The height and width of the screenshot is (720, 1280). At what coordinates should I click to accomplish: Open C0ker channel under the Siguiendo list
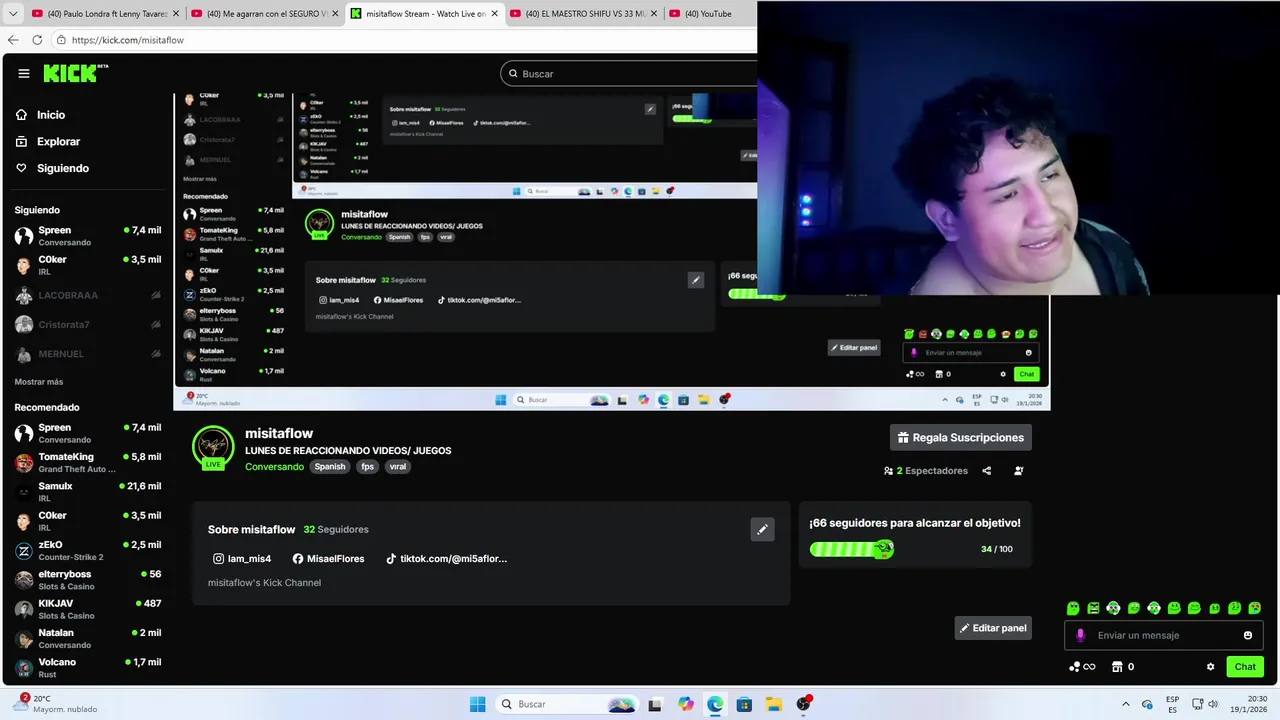pyautogui.click(x=88, y=265)
